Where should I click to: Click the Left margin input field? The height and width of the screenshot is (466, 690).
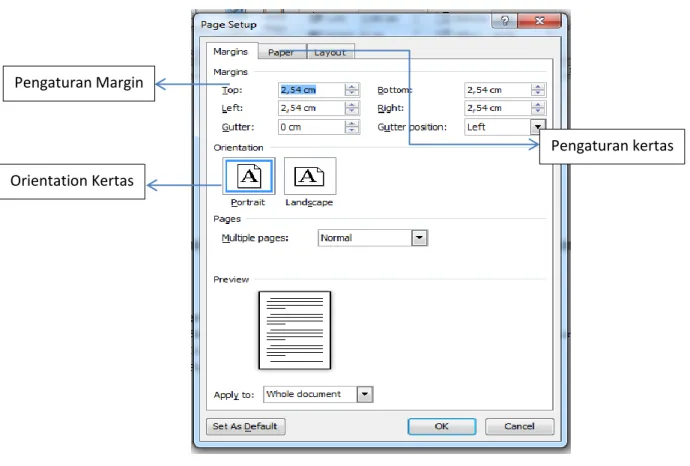tap(311, 108)
